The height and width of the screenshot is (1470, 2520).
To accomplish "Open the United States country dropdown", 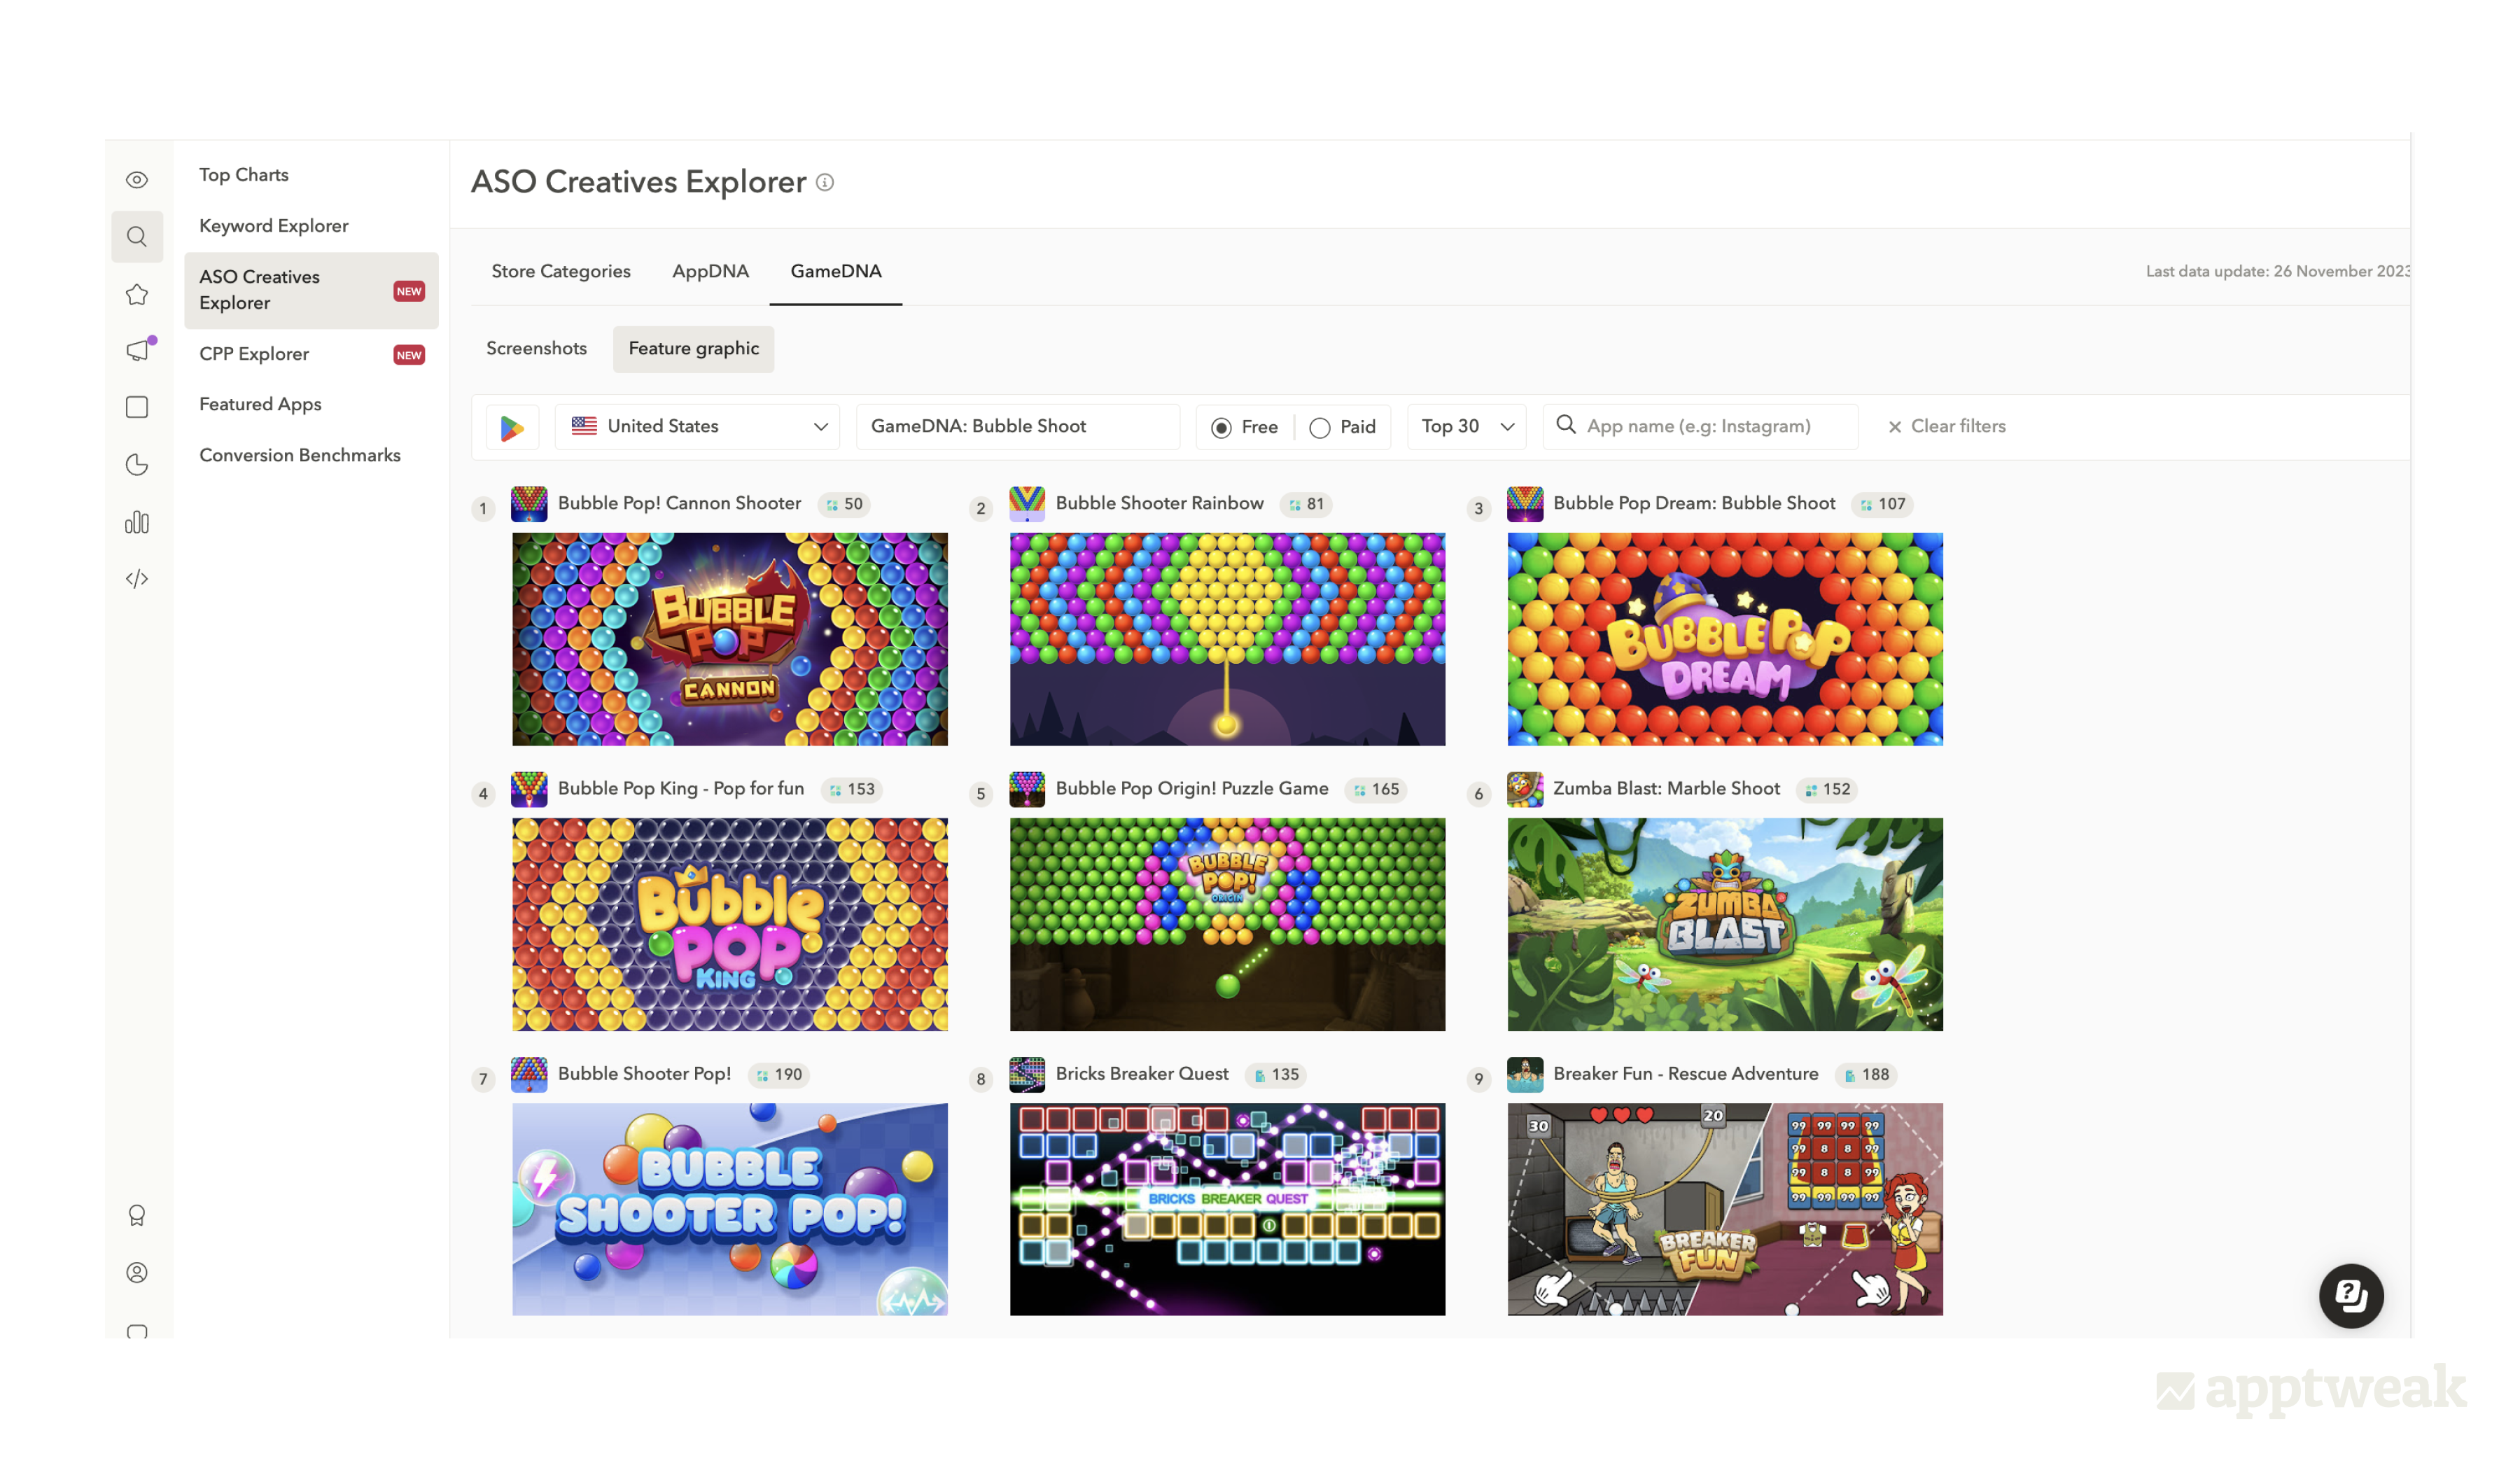I will coord(697,427).
